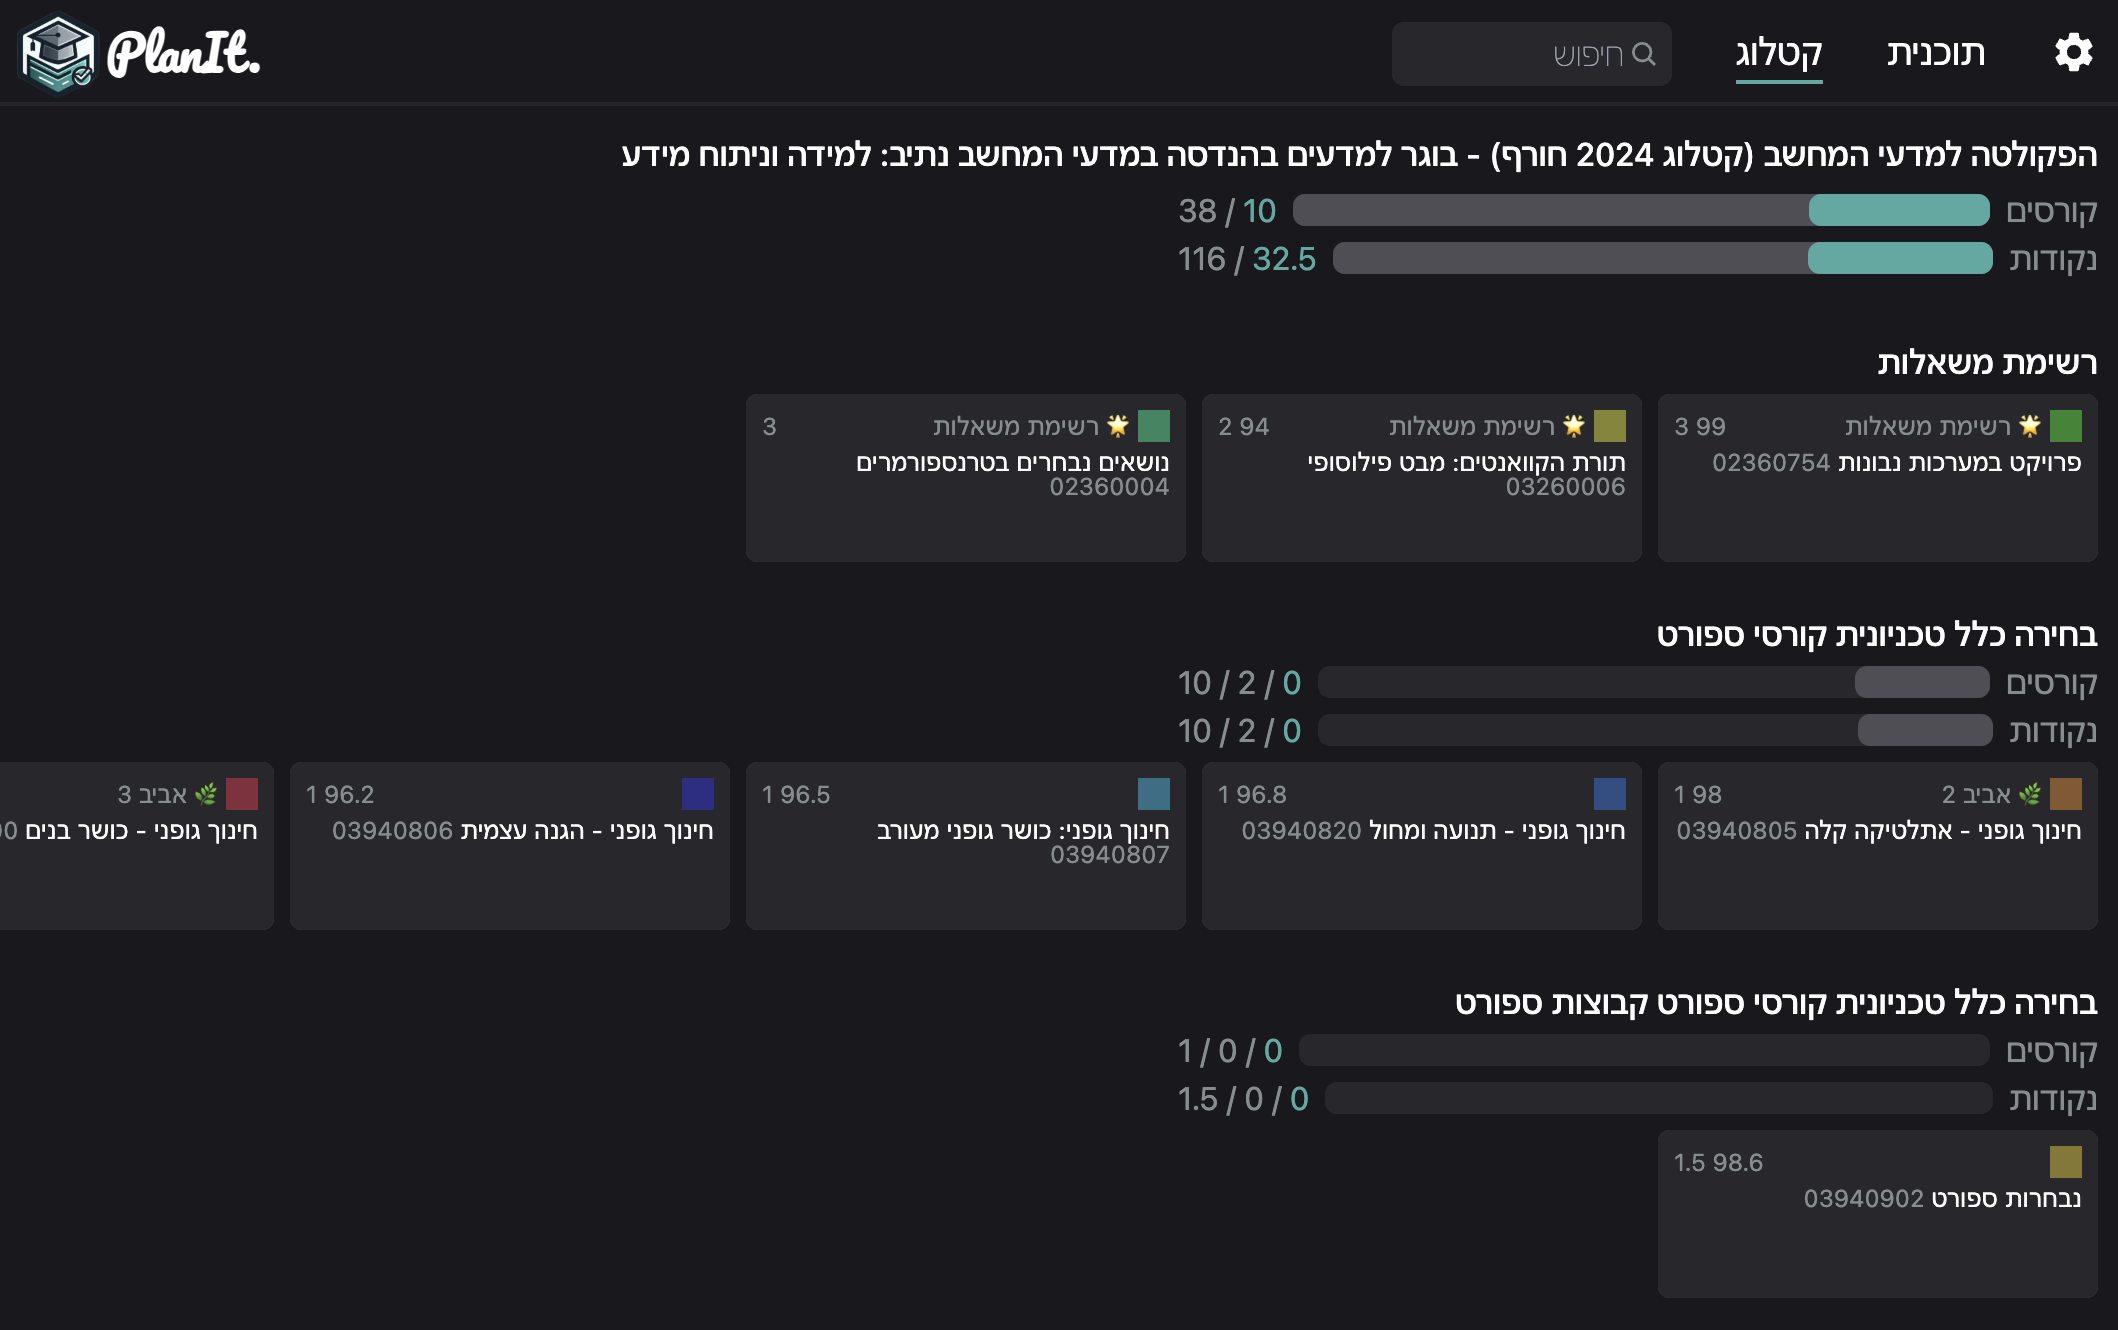Open the נבחרות ספורט course card

click(1877, 1214)
